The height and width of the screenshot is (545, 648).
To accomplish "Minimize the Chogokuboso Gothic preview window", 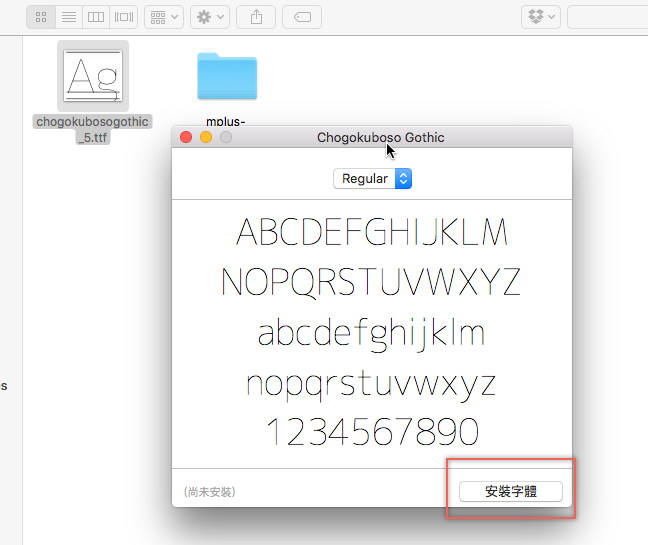I will click(x=206, y=137).
